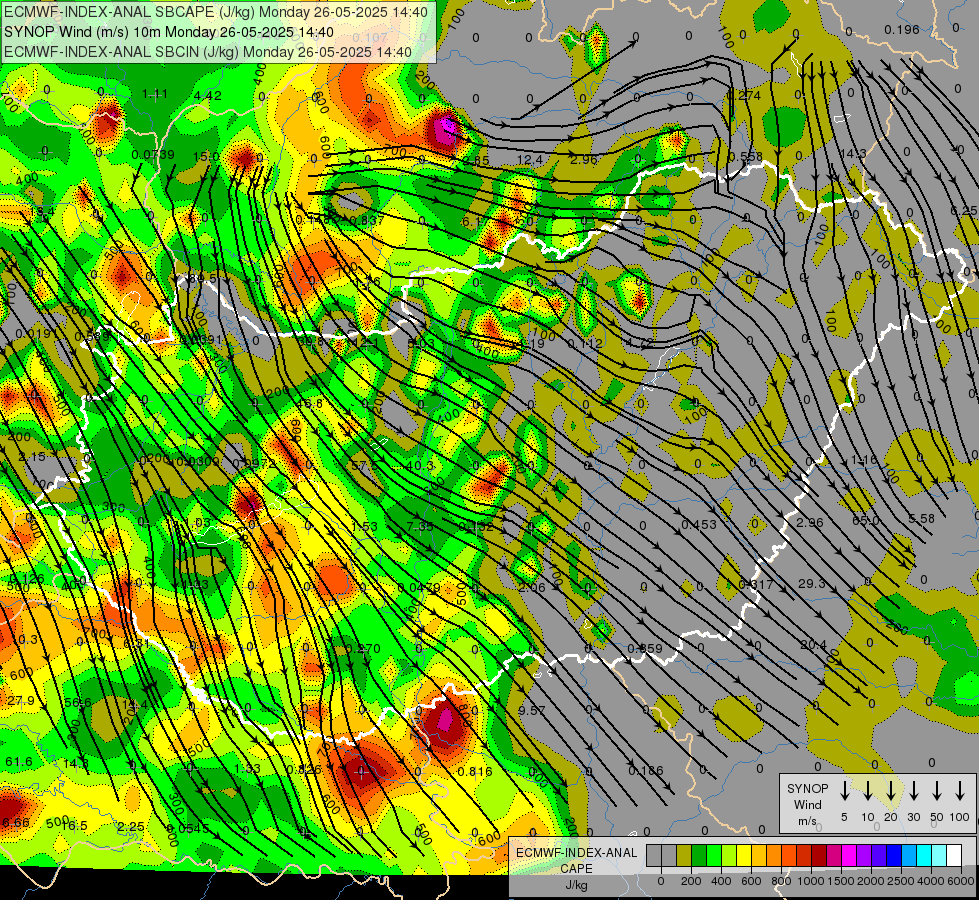Click the '6000' tick label in the CAPE legend
Image resolution: width=979 pixels, height=900 pixels.
point(961,881)
